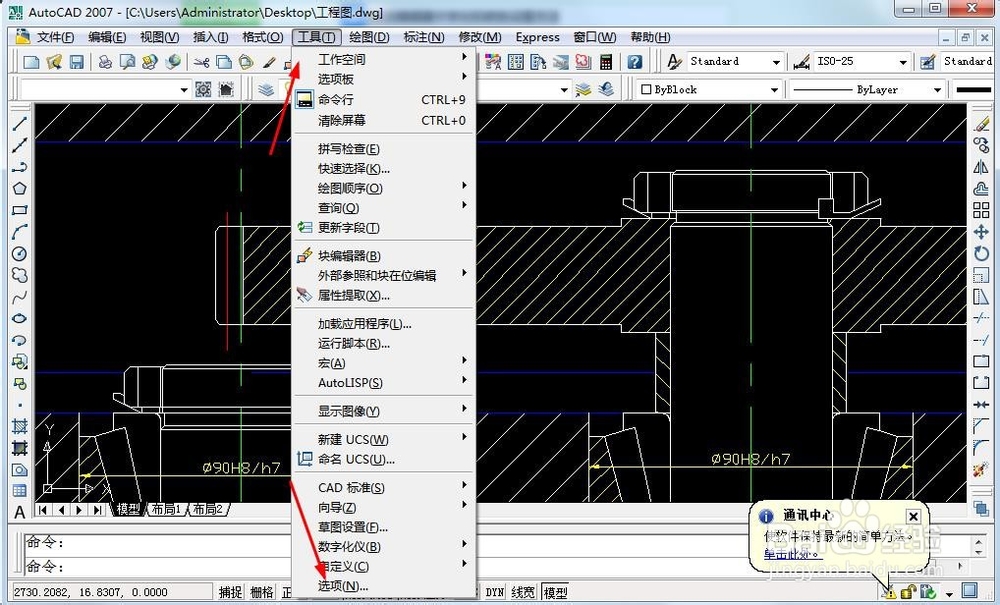Click the 单击此处 link in the balloon
1000x605 pixels.
(793, 553)
